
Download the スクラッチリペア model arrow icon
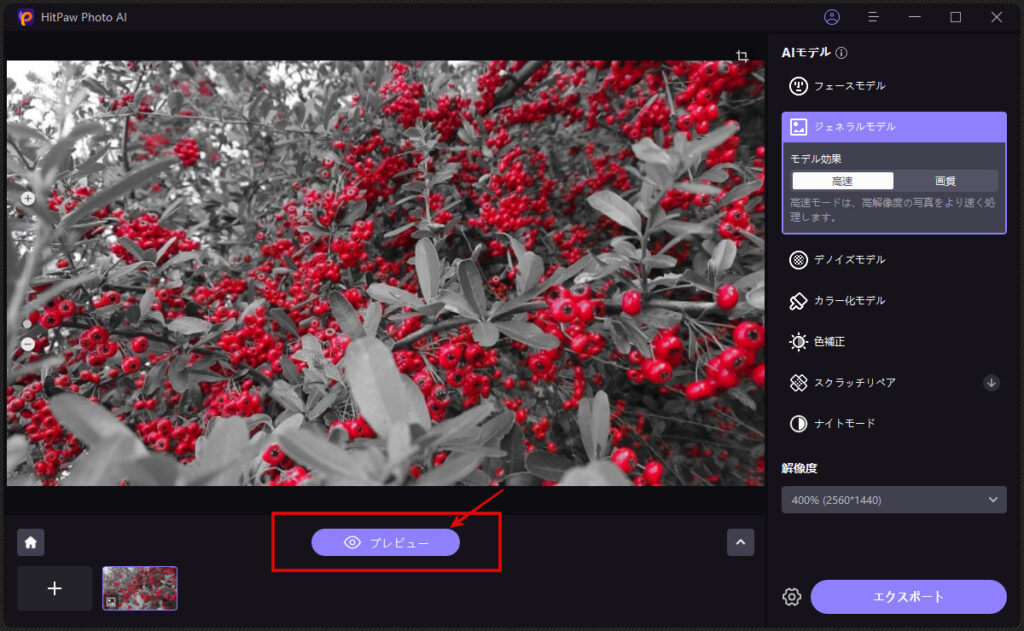click(x=991, y=382)
